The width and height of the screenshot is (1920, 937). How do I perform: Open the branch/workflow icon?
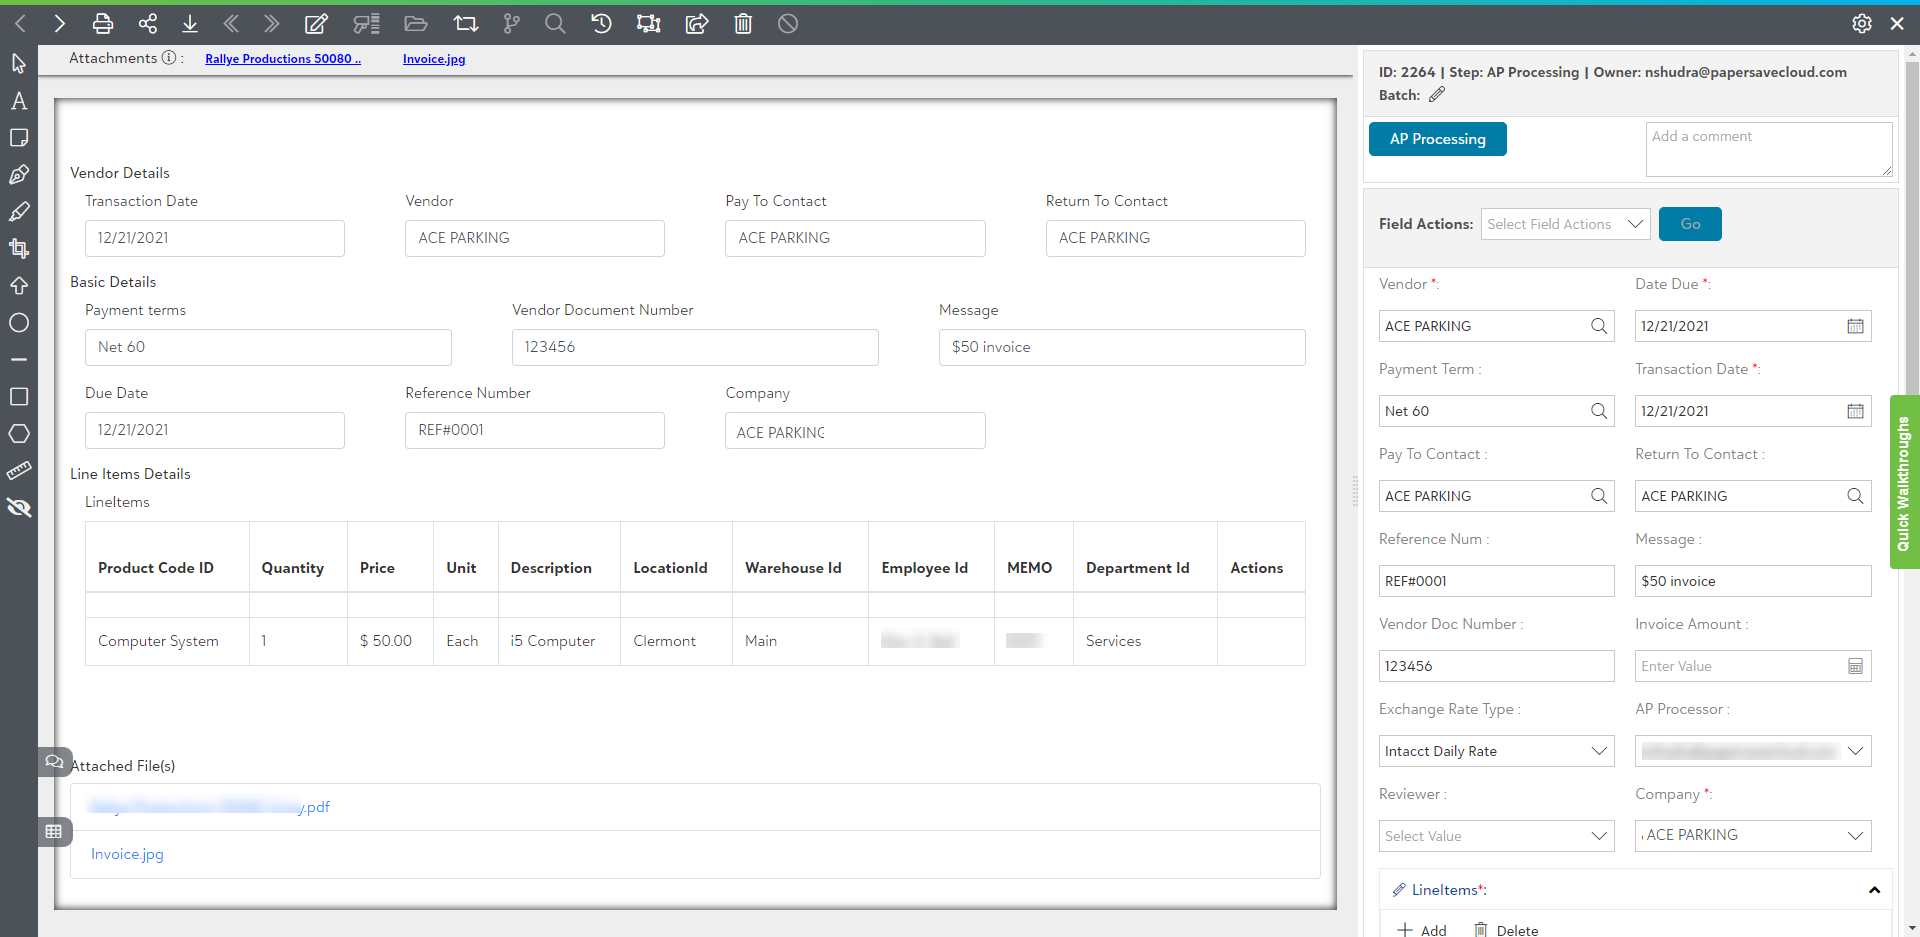512,23
